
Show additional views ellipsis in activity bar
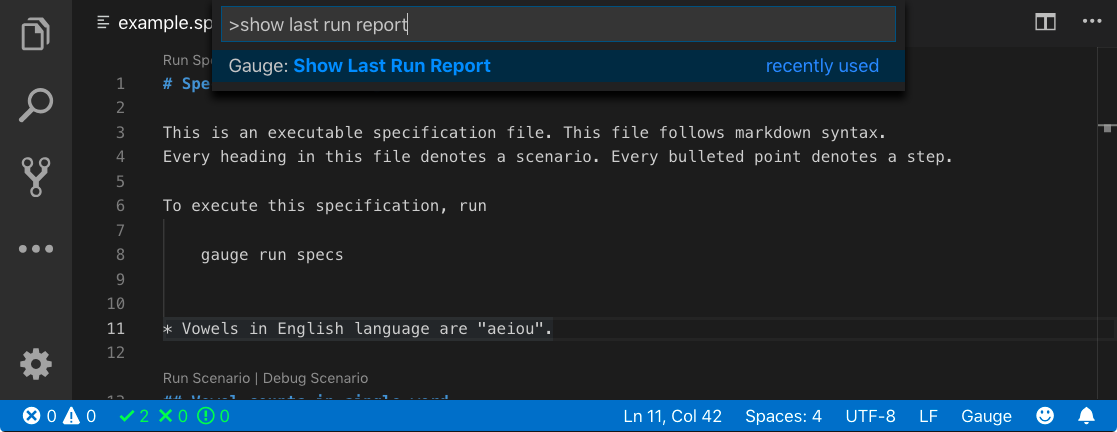pyautogui.click(x=36, y=249)
